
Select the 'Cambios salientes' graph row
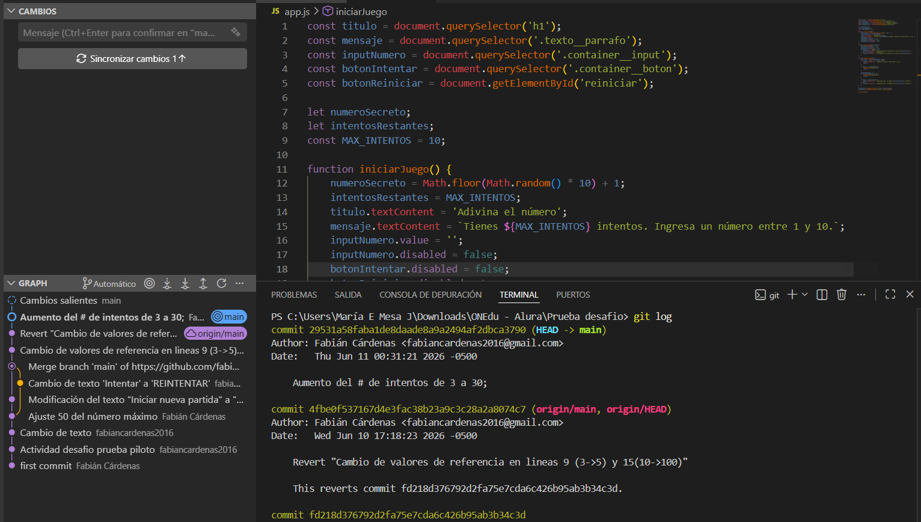click(x=130, y=301)
